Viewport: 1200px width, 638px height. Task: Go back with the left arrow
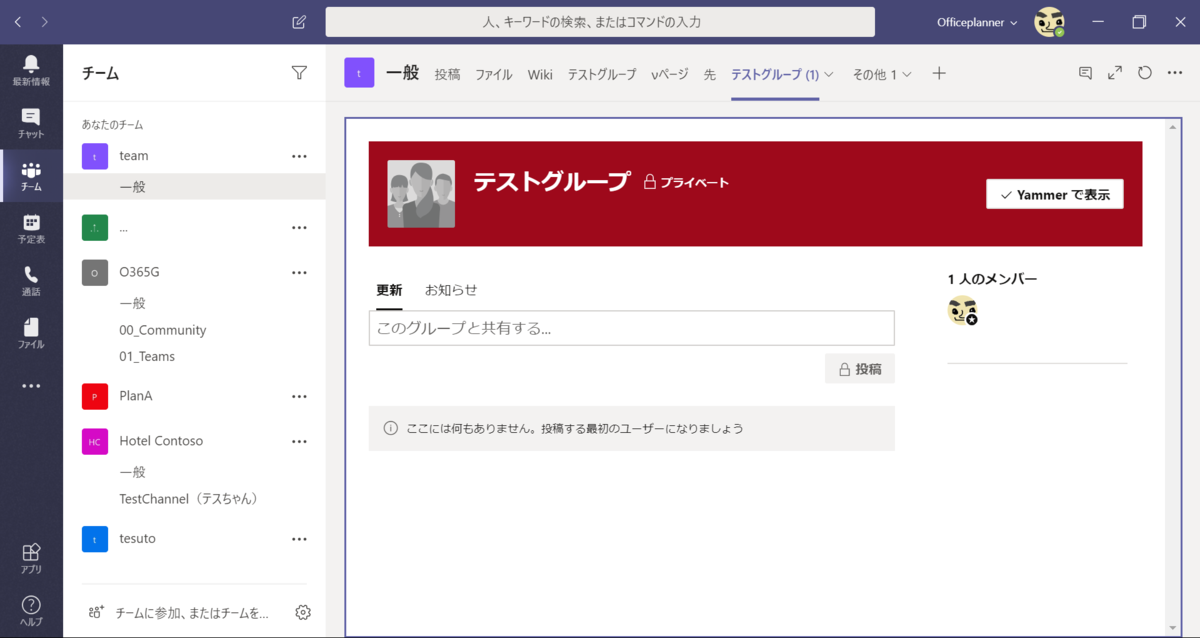18,22
